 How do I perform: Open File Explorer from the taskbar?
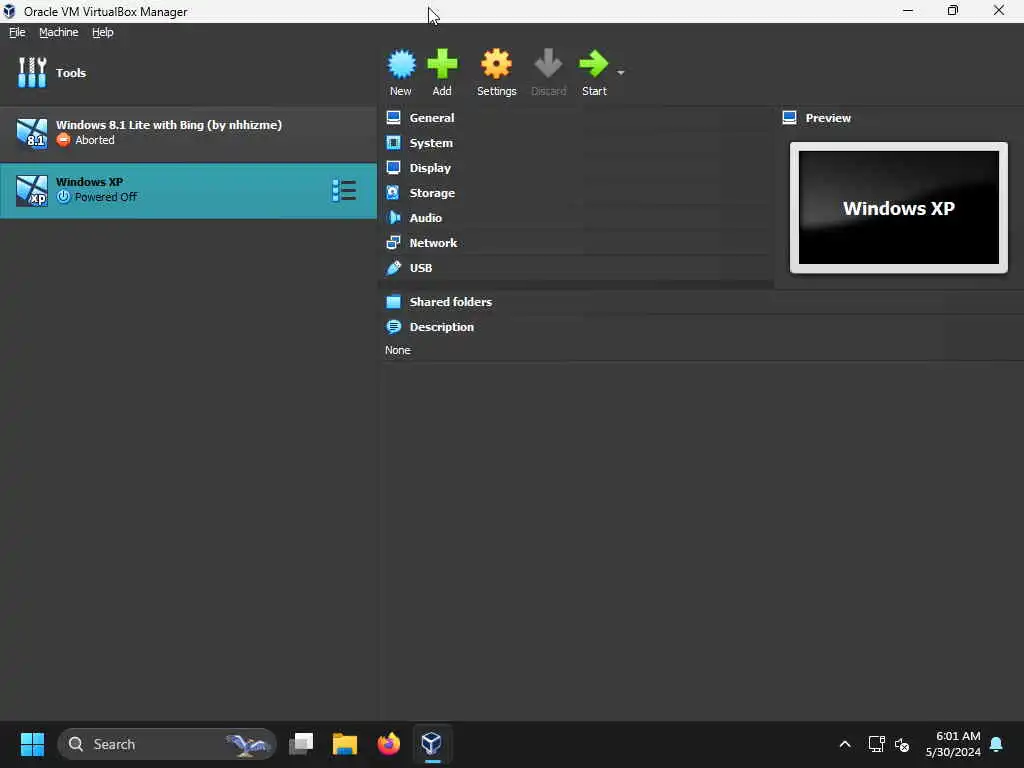pos(345,744)
